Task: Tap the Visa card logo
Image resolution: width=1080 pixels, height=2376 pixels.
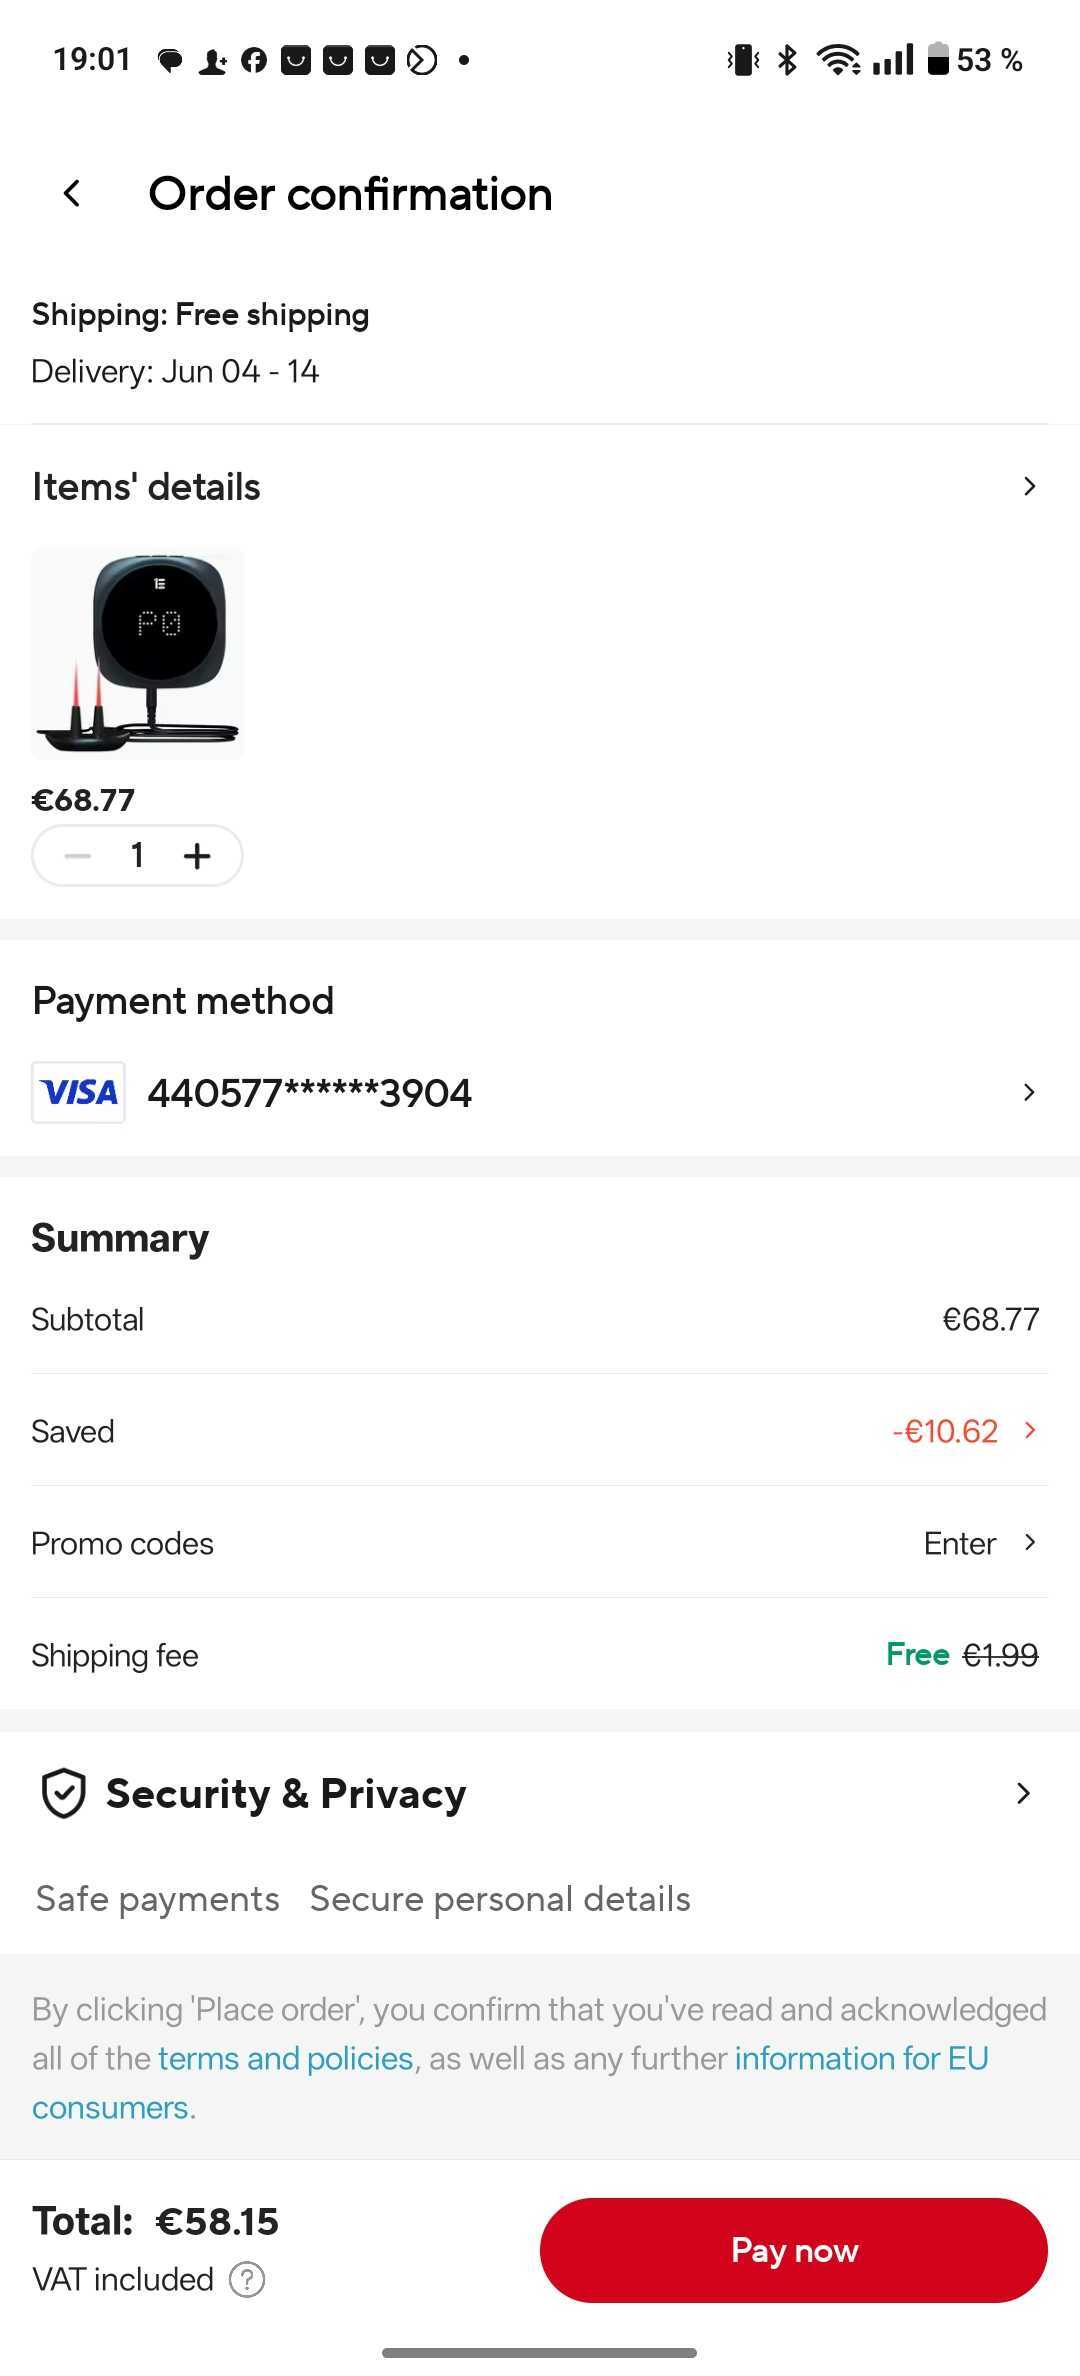Action: pyautogui.click(x=79, y=1092)
